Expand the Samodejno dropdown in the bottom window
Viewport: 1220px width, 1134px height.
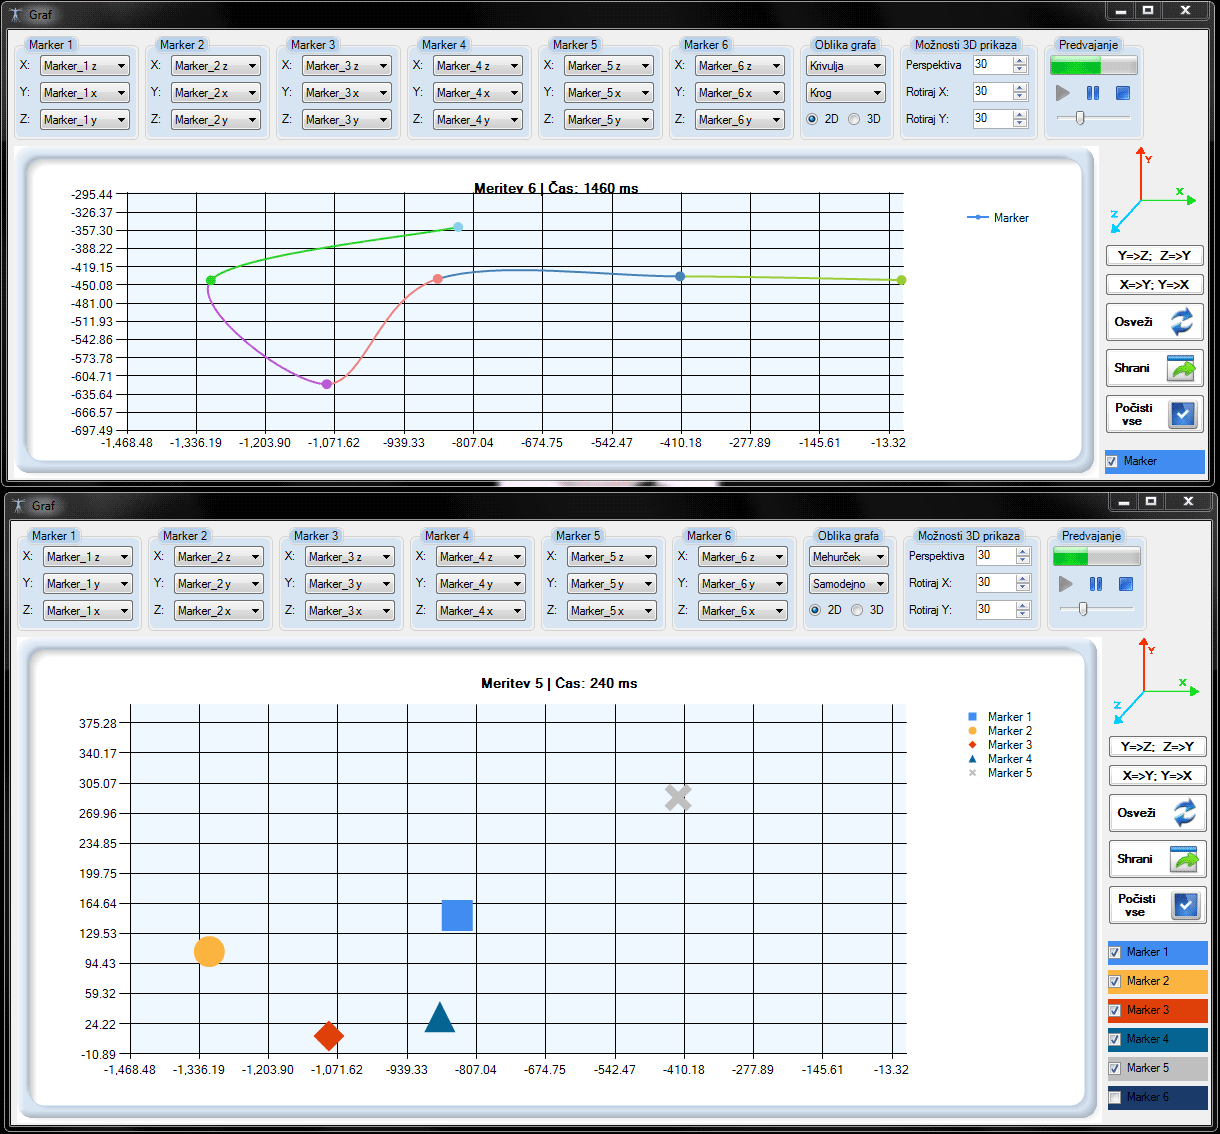tap(849, 584)
